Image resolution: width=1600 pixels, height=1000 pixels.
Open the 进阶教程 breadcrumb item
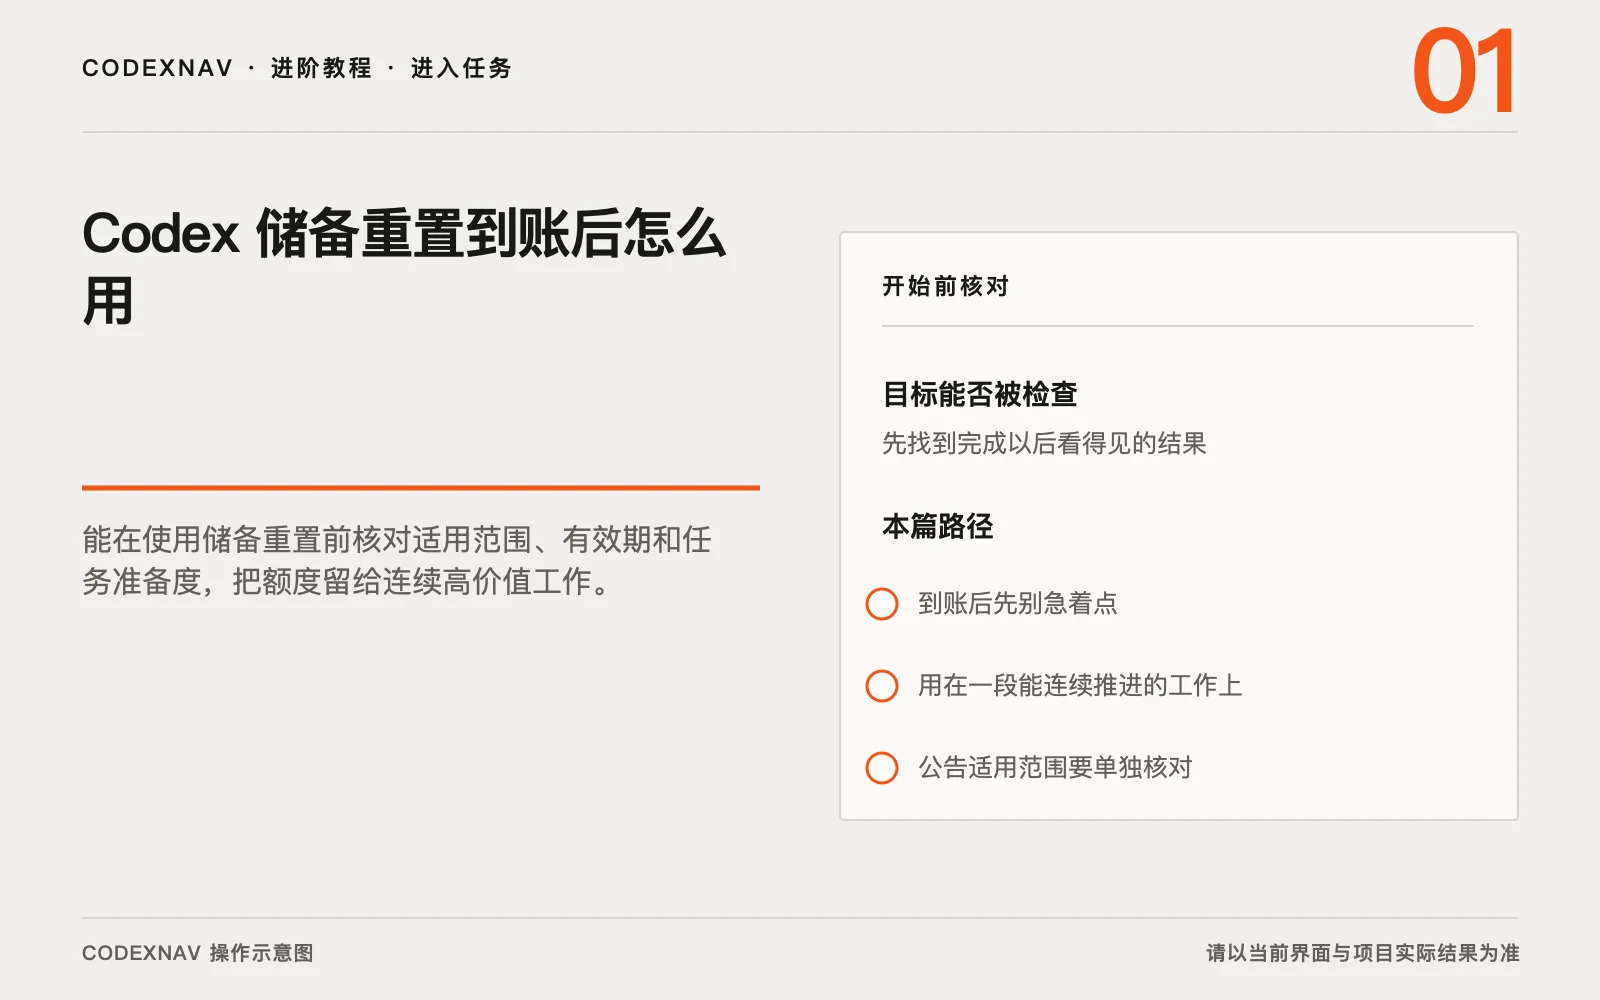(321, 68)
